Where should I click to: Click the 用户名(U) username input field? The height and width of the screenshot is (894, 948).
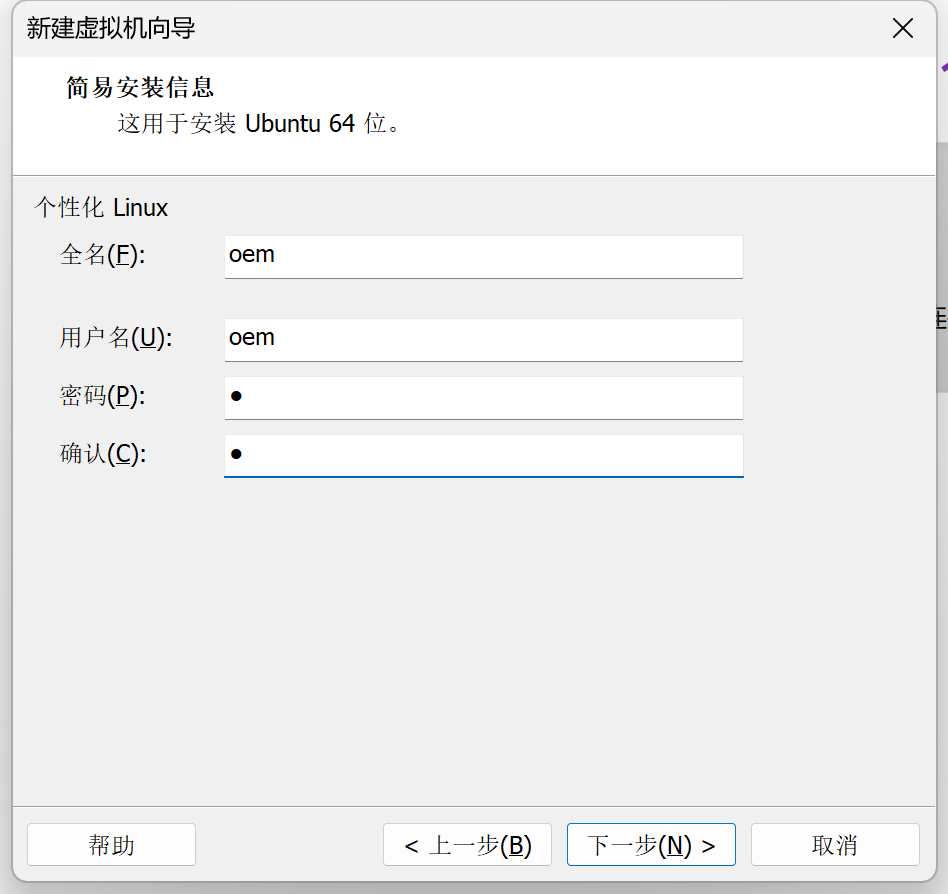tap(483, 340)
